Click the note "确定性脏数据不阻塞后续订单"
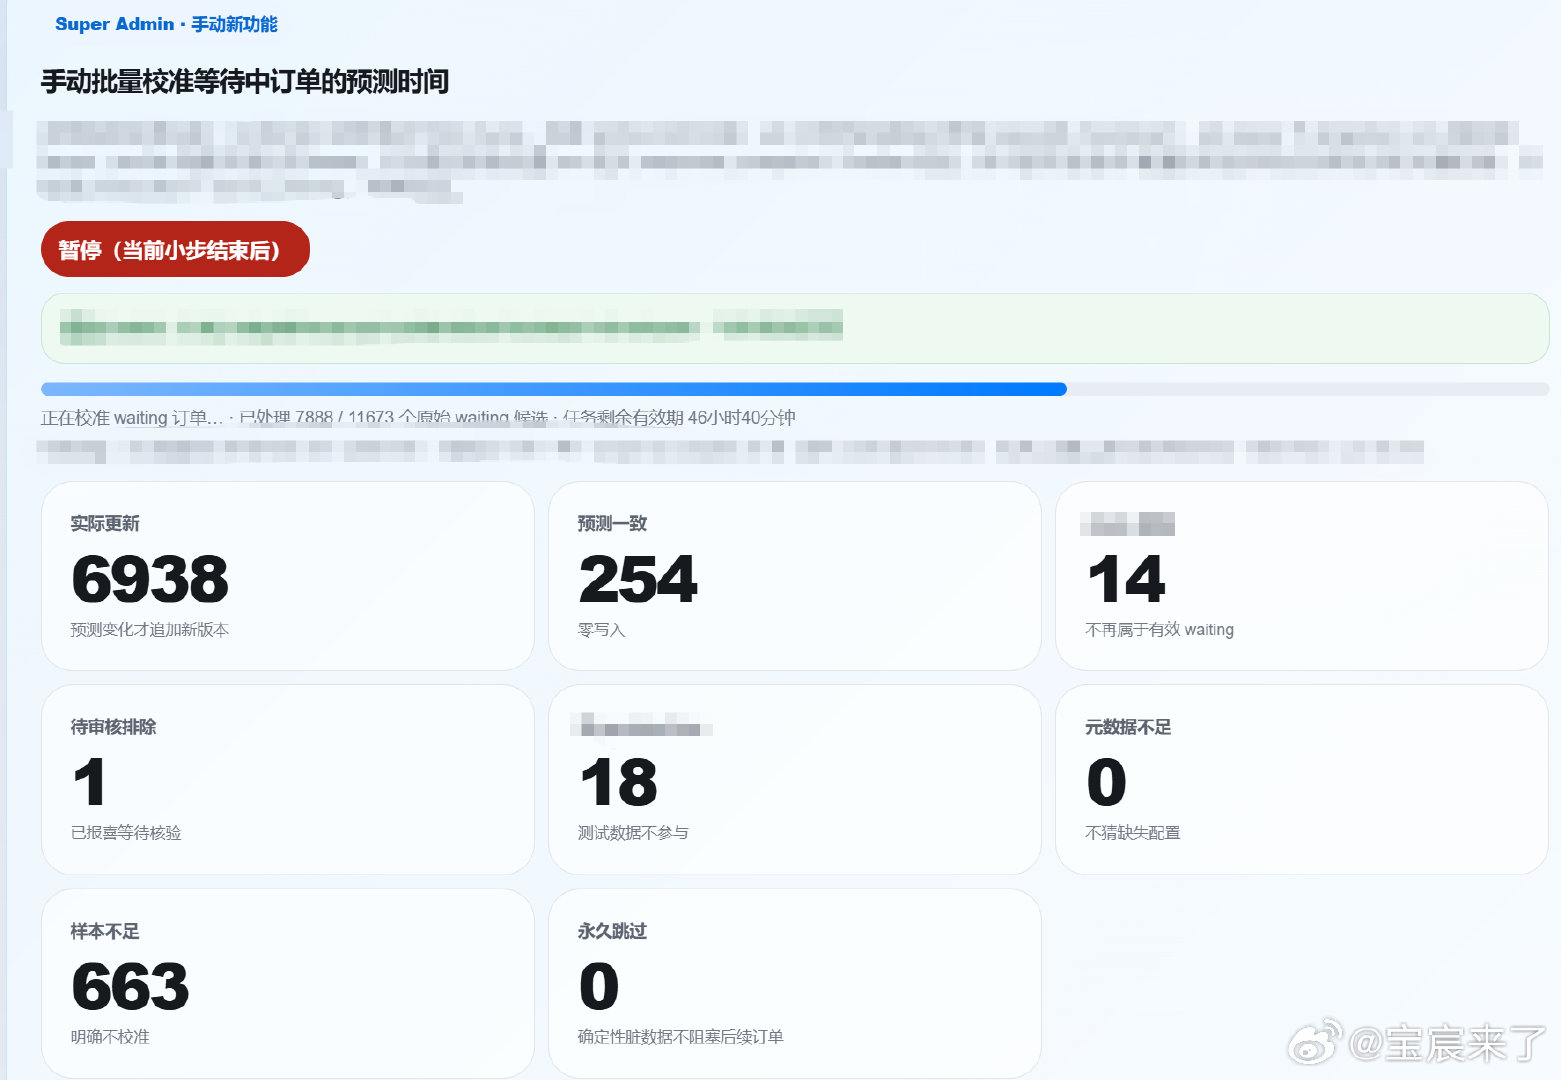The width and height of the screenshot is (1561, 1080). (680, 1037)
